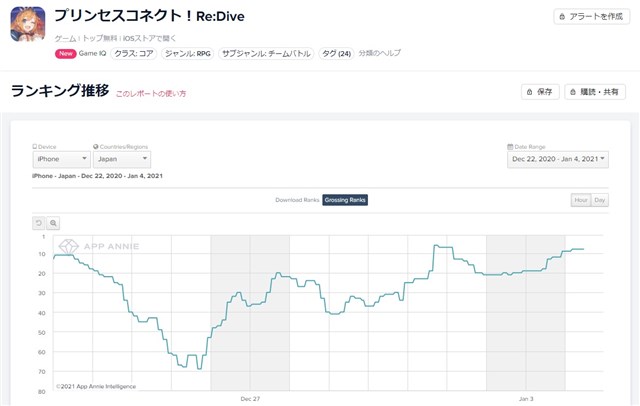
Task: Click the 購読・共有 button
Action: 595,92
